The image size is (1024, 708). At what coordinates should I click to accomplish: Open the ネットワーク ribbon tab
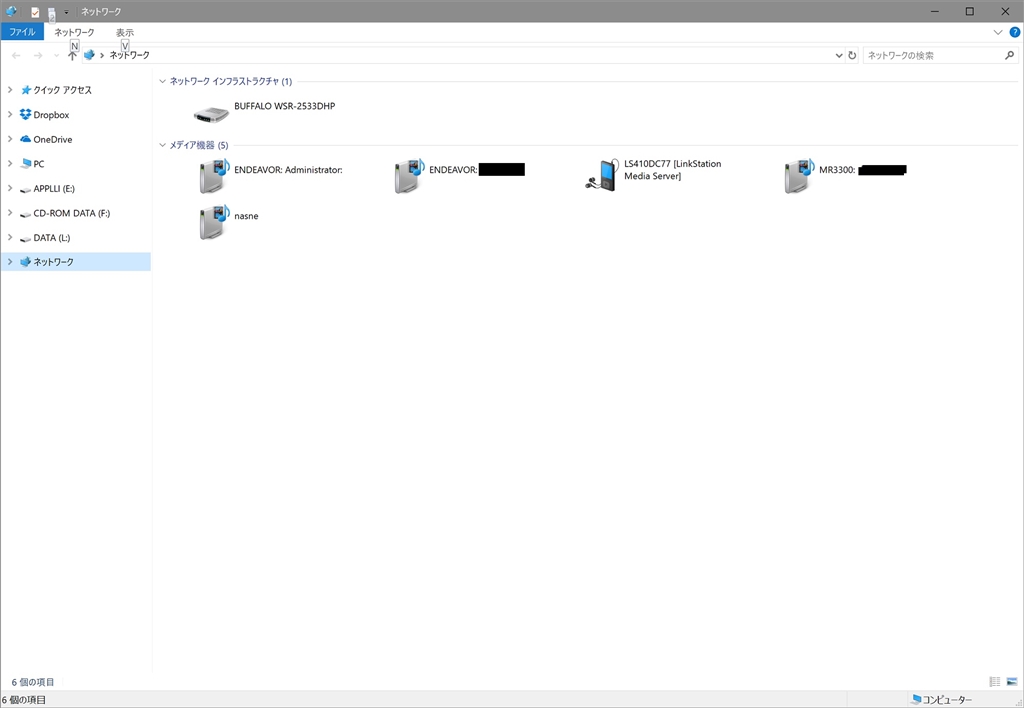click(74, 32)
